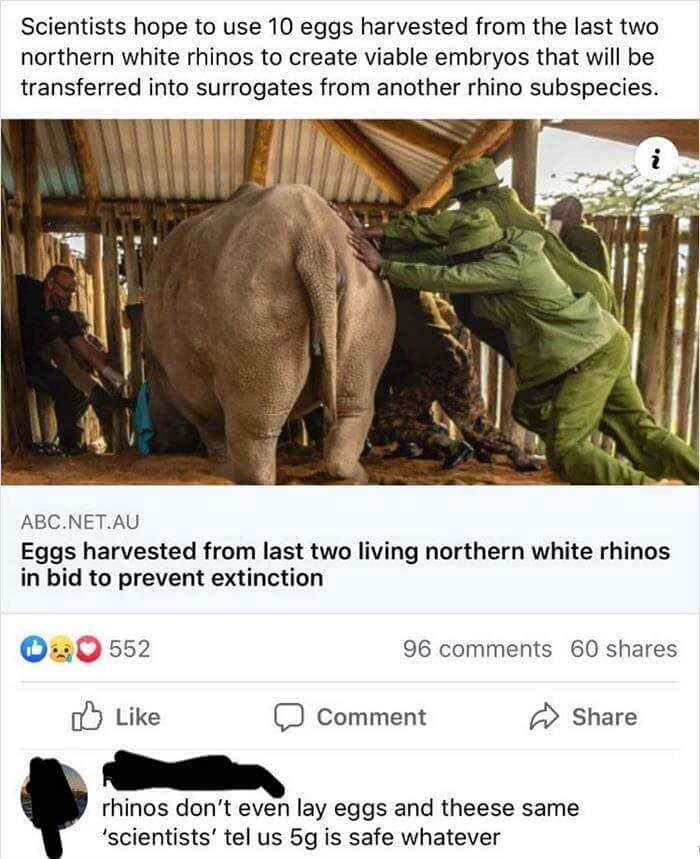This screenshot has height=859, width=700.
Task: Click the Share button label
Action: (605, 717)
